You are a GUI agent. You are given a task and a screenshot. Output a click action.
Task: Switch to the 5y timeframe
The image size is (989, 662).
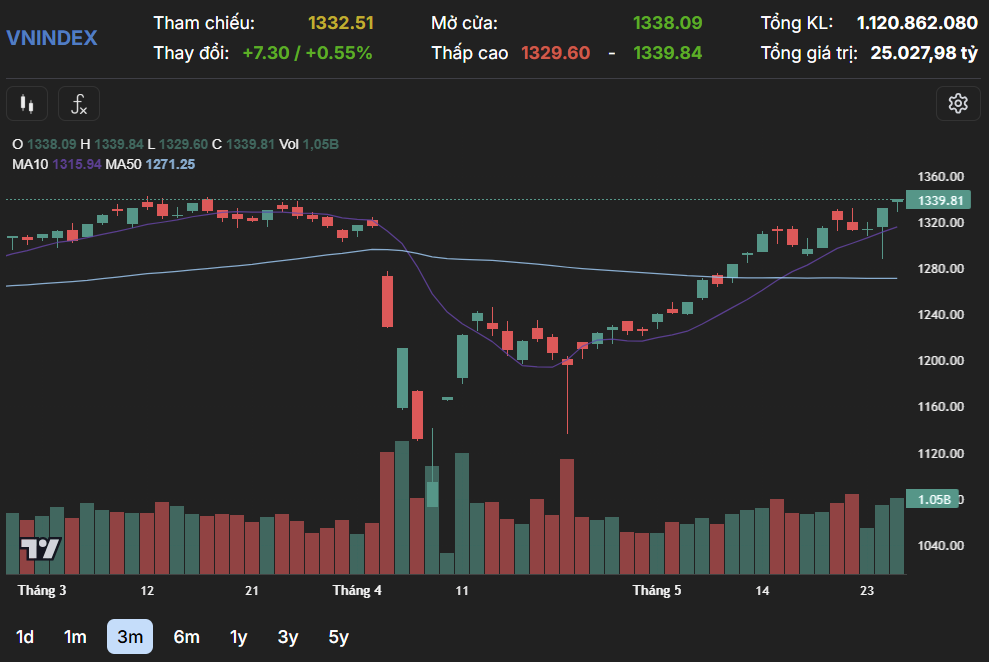tap(338, 637)
